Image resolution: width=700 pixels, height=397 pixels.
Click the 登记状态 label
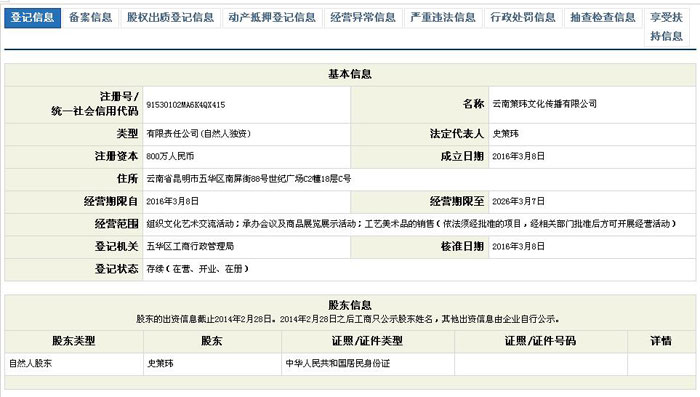tap(117, 269)
